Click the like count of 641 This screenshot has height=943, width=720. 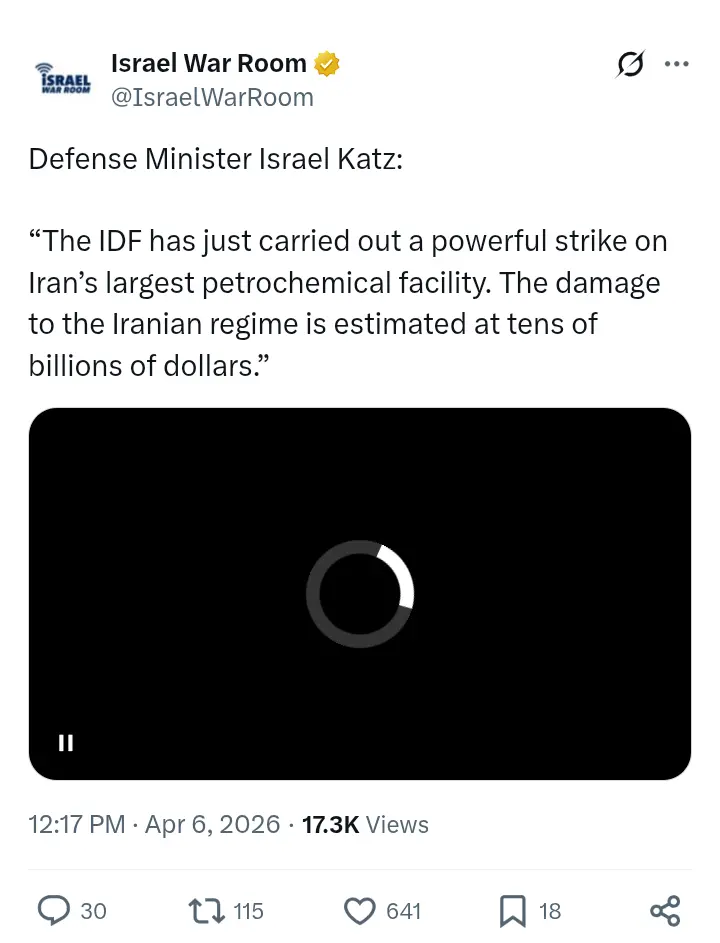(403, 911)
